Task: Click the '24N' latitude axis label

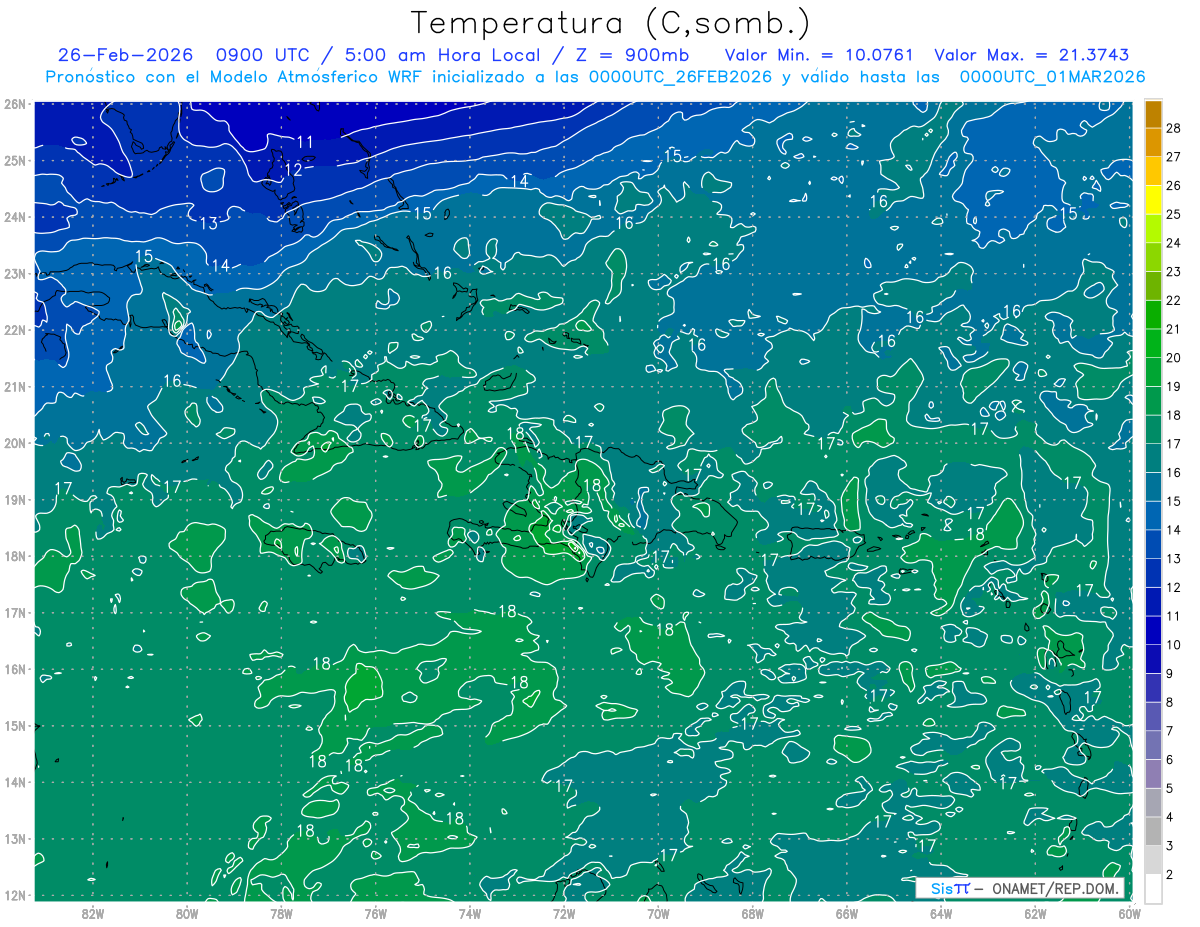Action: (x=14, y=217)
